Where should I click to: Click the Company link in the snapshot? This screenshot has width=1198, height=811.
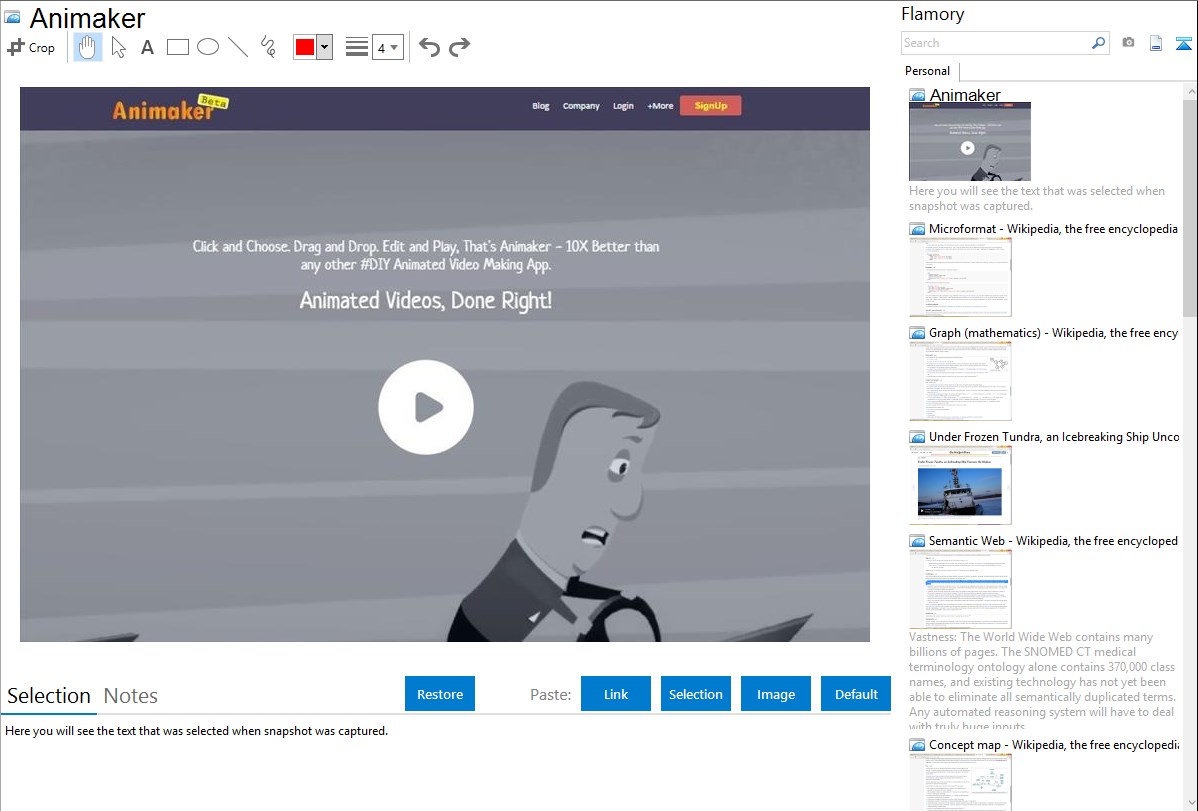[x=581, y=106]
